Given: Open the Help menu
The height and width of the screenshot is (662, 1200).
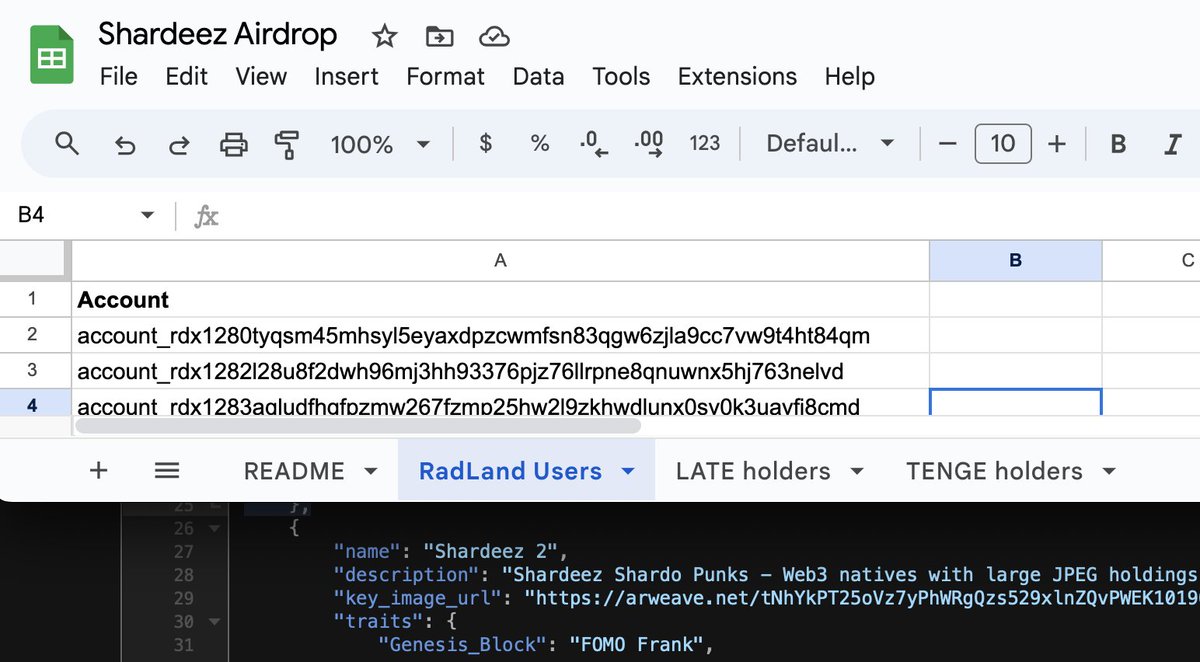Looking at the screenshot, I should 850,77.
